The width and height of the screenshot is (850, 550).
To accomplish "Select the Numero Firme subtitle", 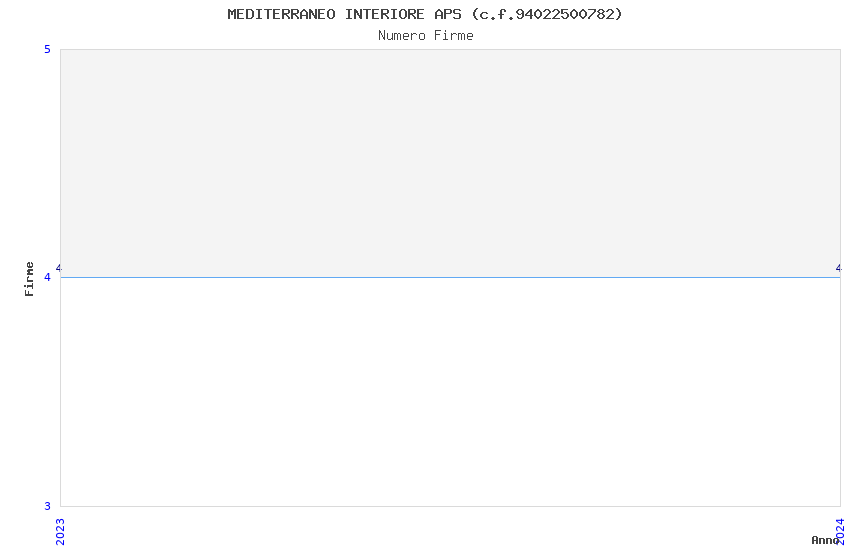I will pyautogui.click(x=426, y=36).
